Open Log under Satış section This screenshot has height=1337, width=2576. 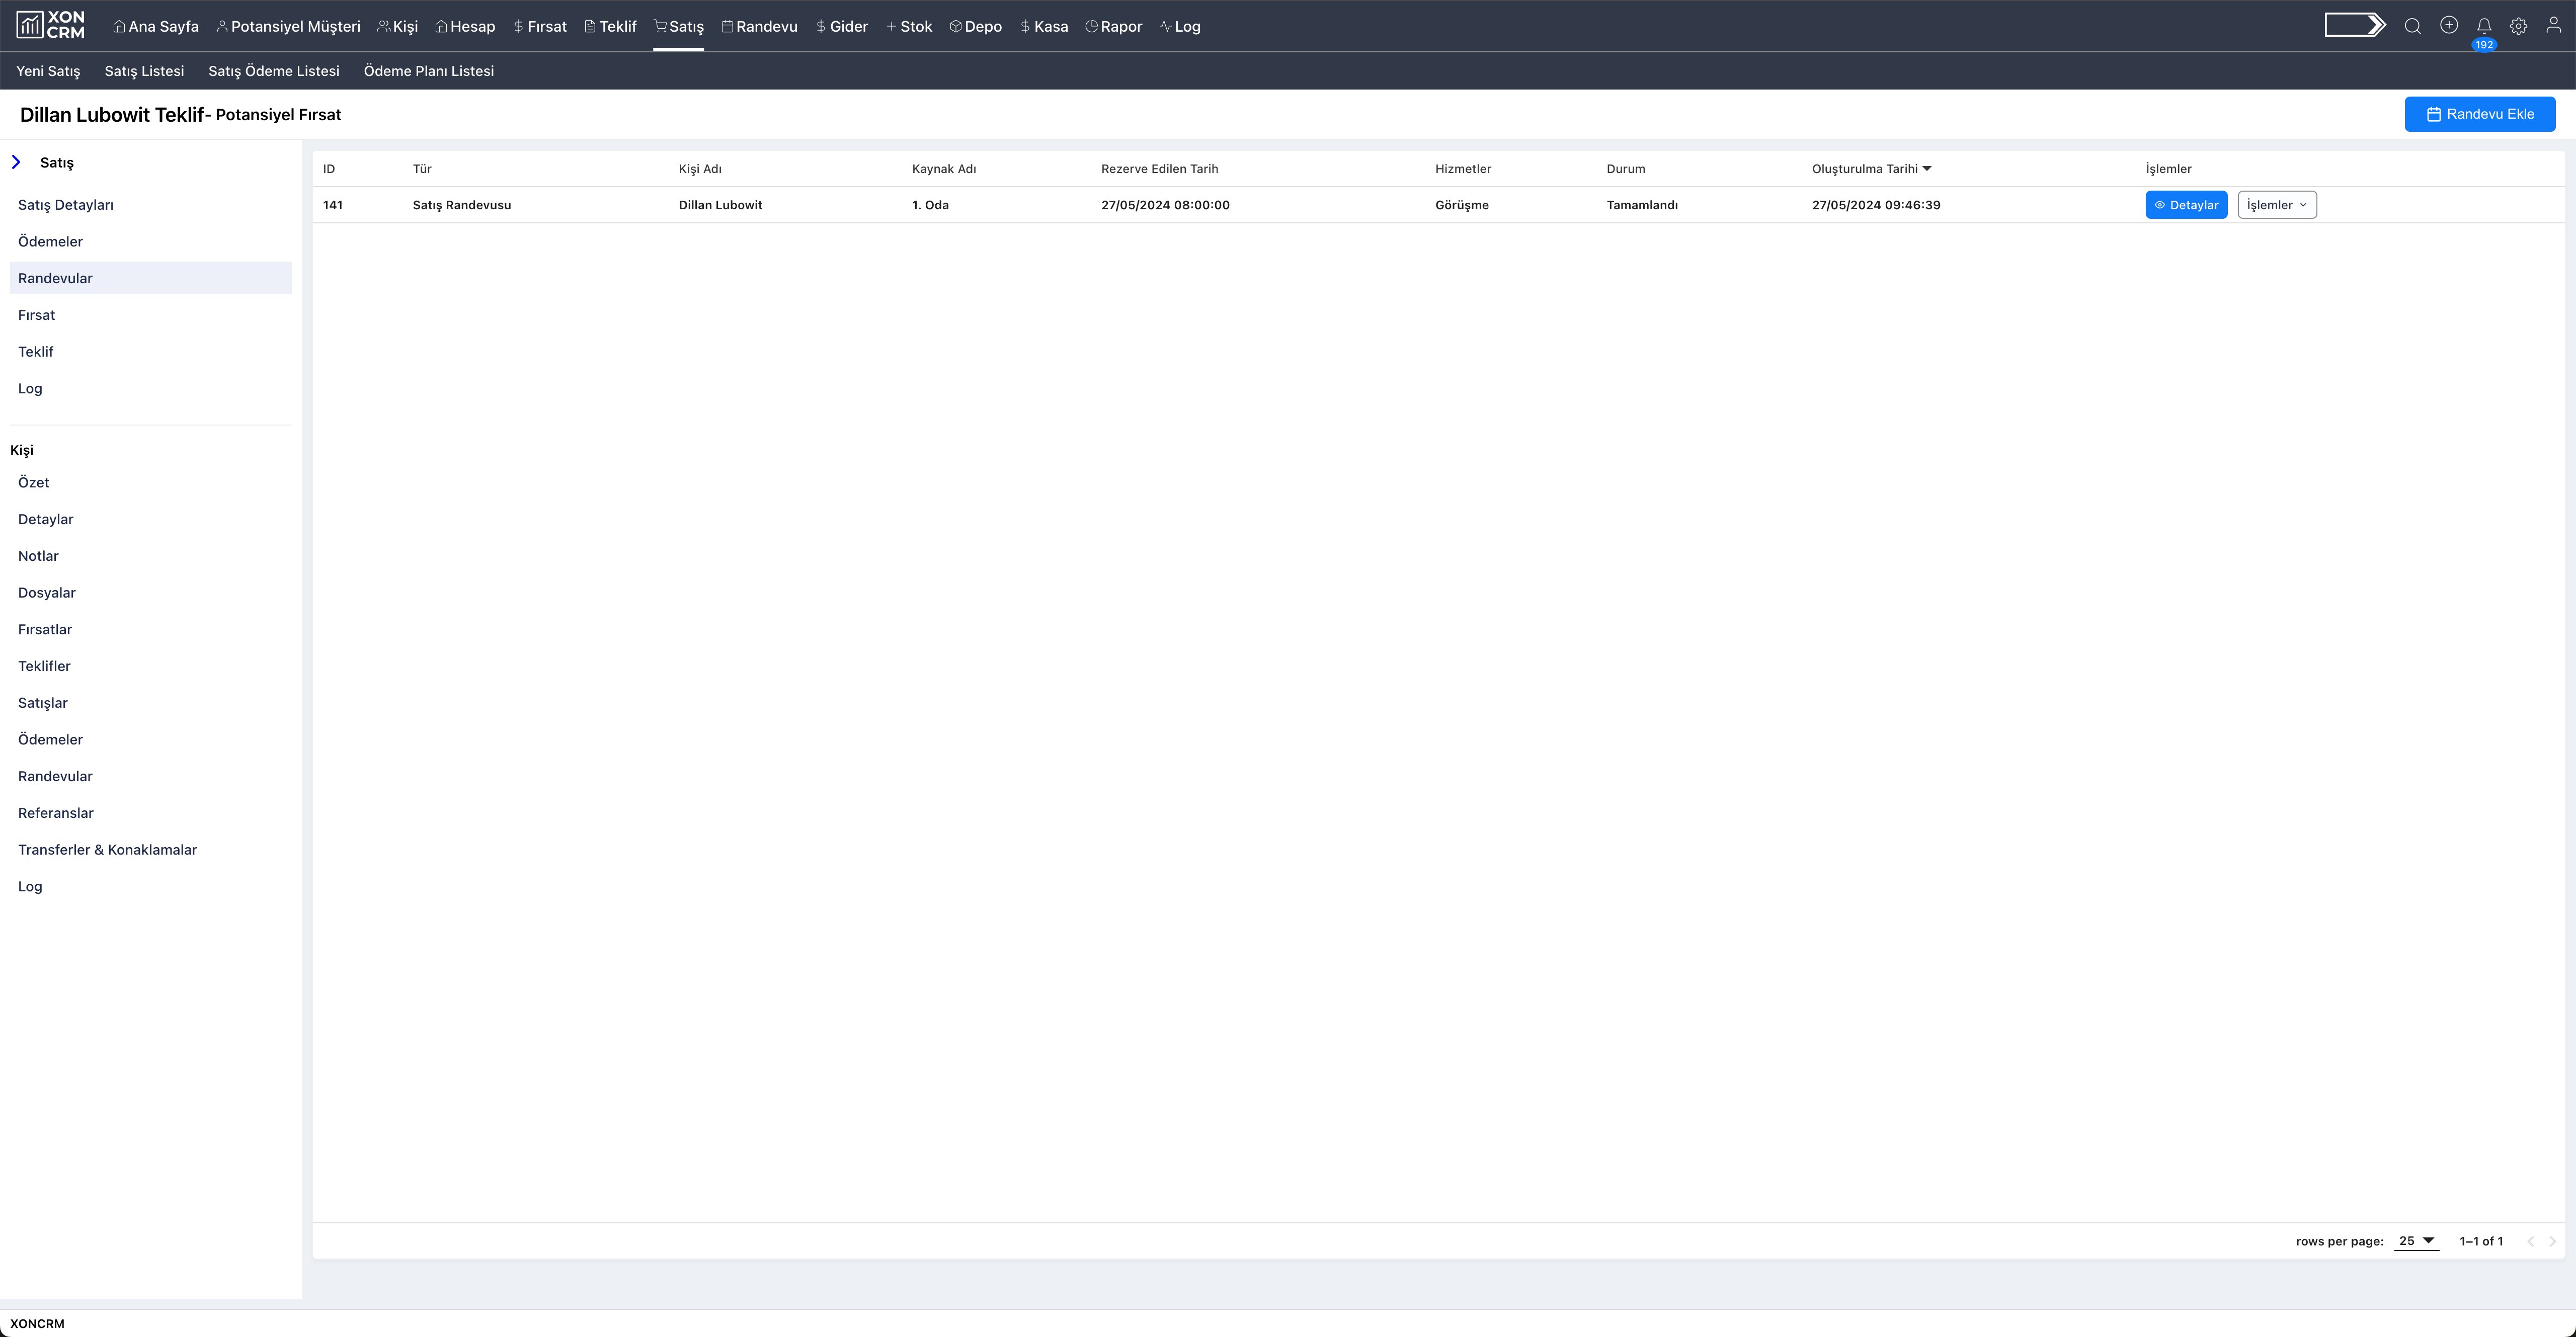tap(30, 389)
